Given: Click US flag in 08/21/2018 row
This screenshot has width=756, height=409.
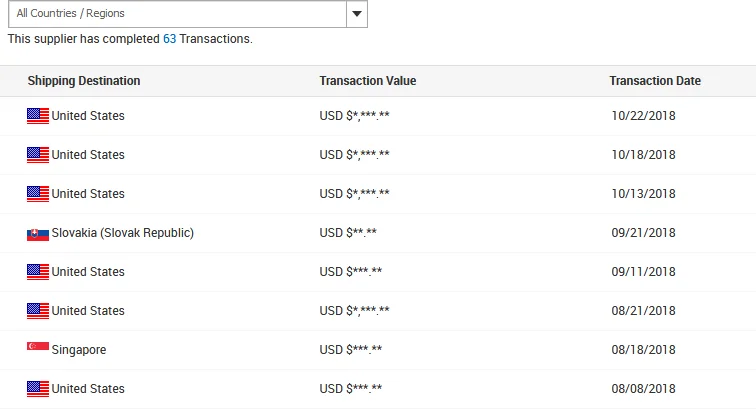Looking at the screenshot, I should [38, 311].
